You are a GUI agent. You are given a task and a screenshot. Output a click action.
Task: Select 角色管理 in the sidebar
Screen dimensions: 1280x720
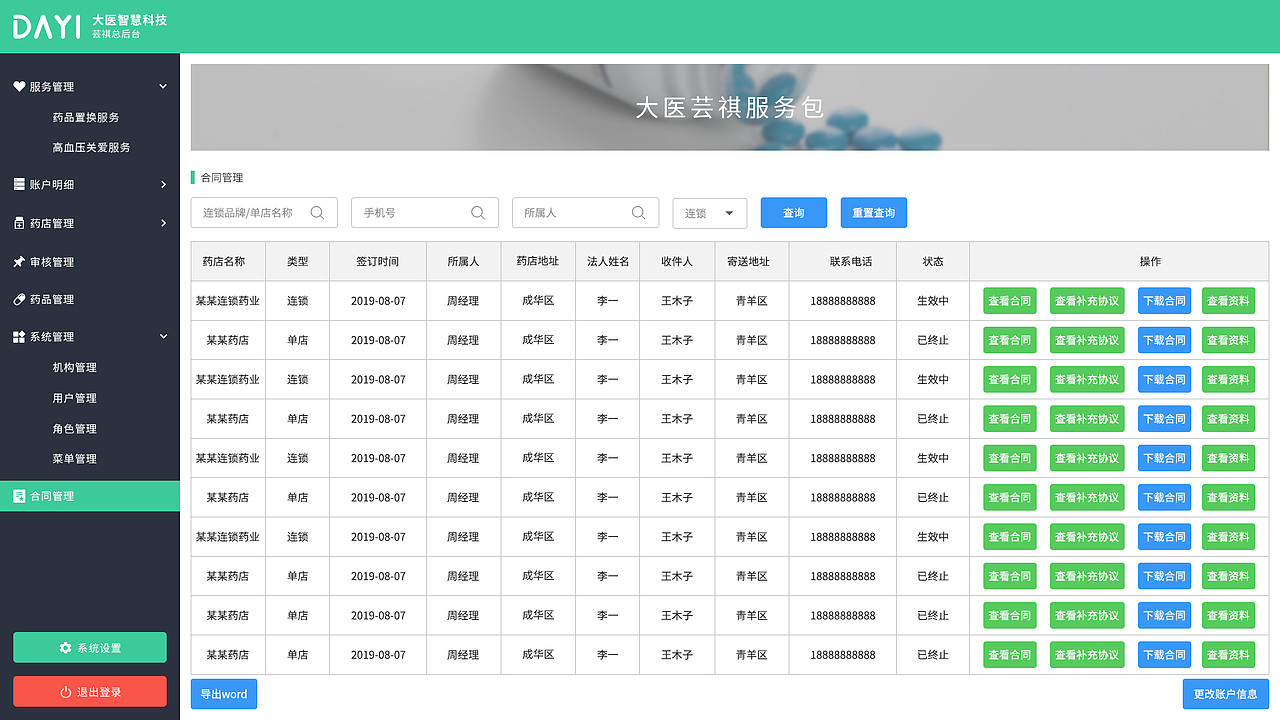tap(75, 429)
